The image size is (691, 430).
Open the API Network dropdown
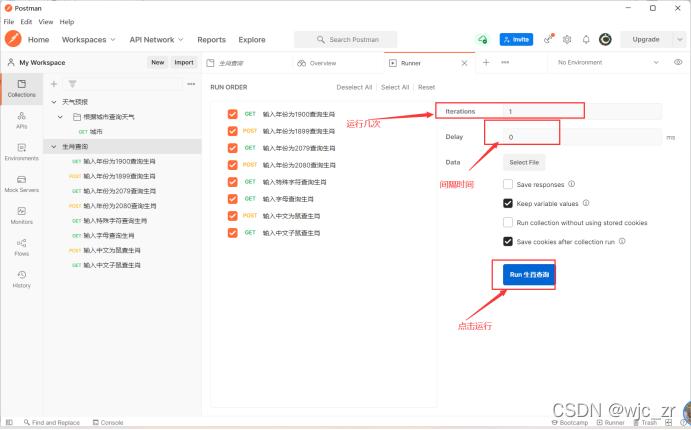[156, 40]
